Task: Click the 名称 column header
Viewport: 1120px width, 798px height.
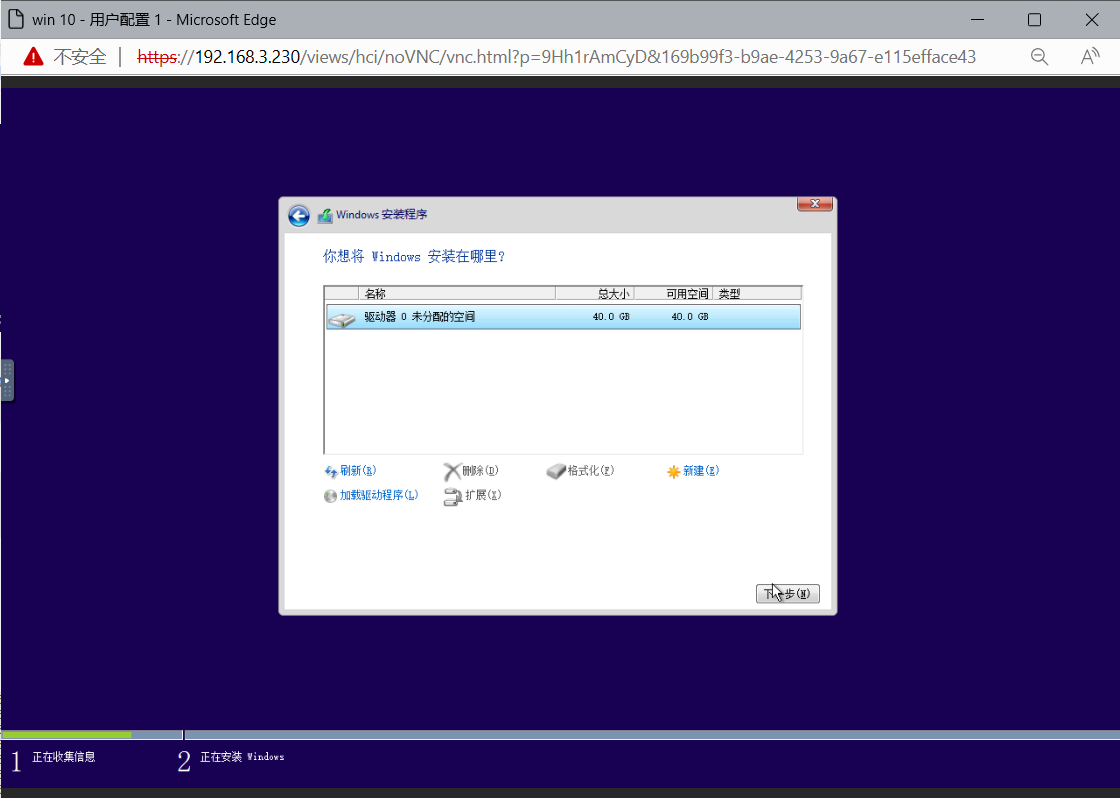Action: pyautogui.click(x=457, y=294)
